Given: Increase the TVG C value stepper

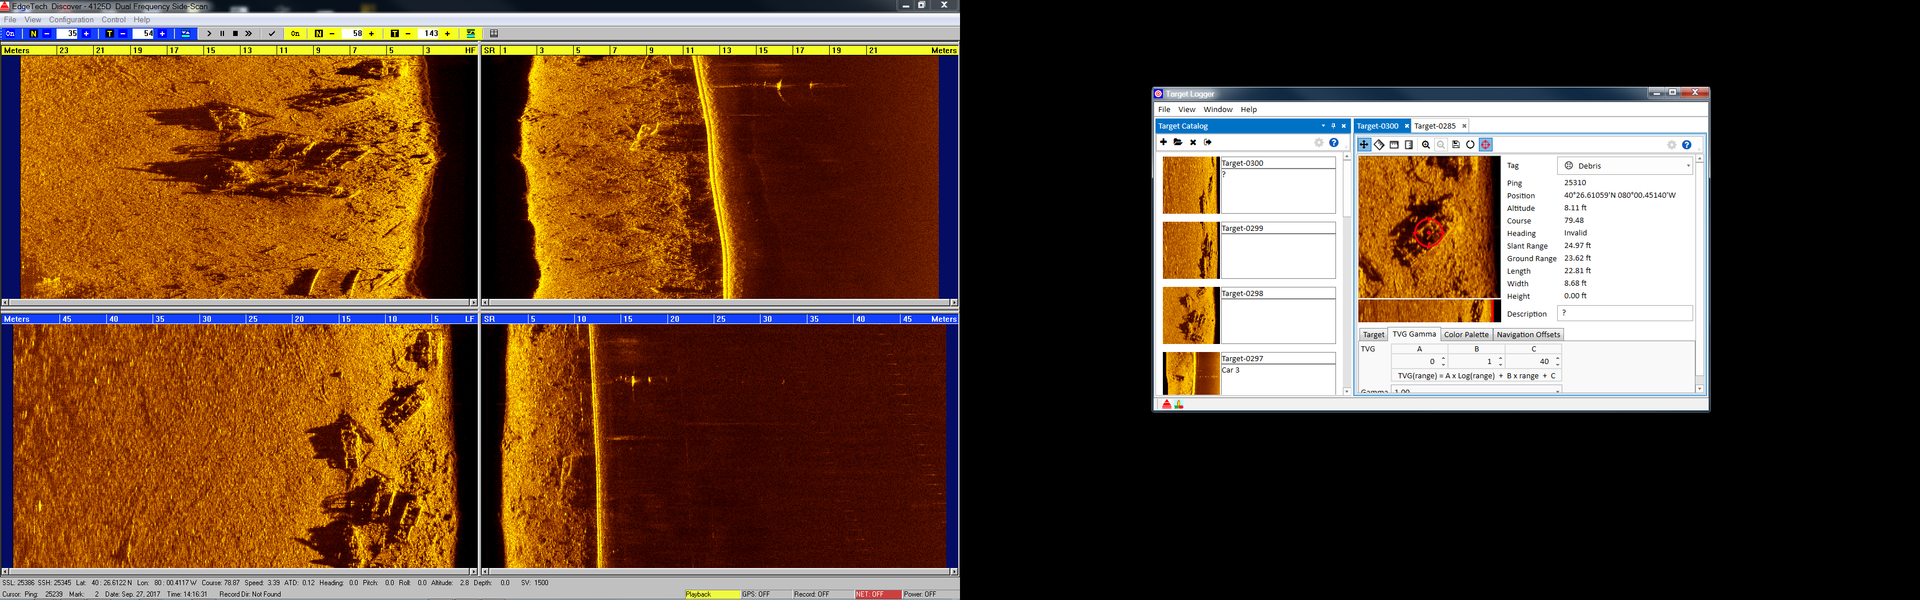Looking at the screenshot, I should click(1557, 359).
